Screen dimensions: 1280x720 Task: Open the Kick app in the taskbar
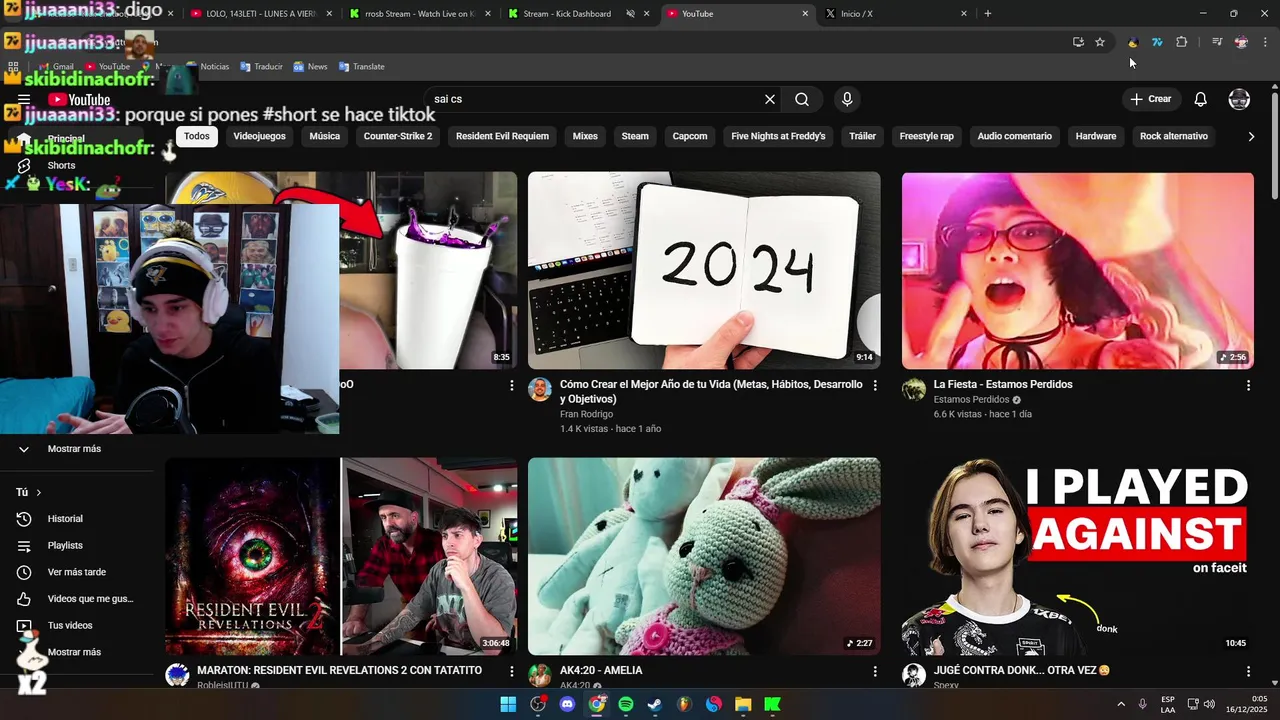[772, 704]
